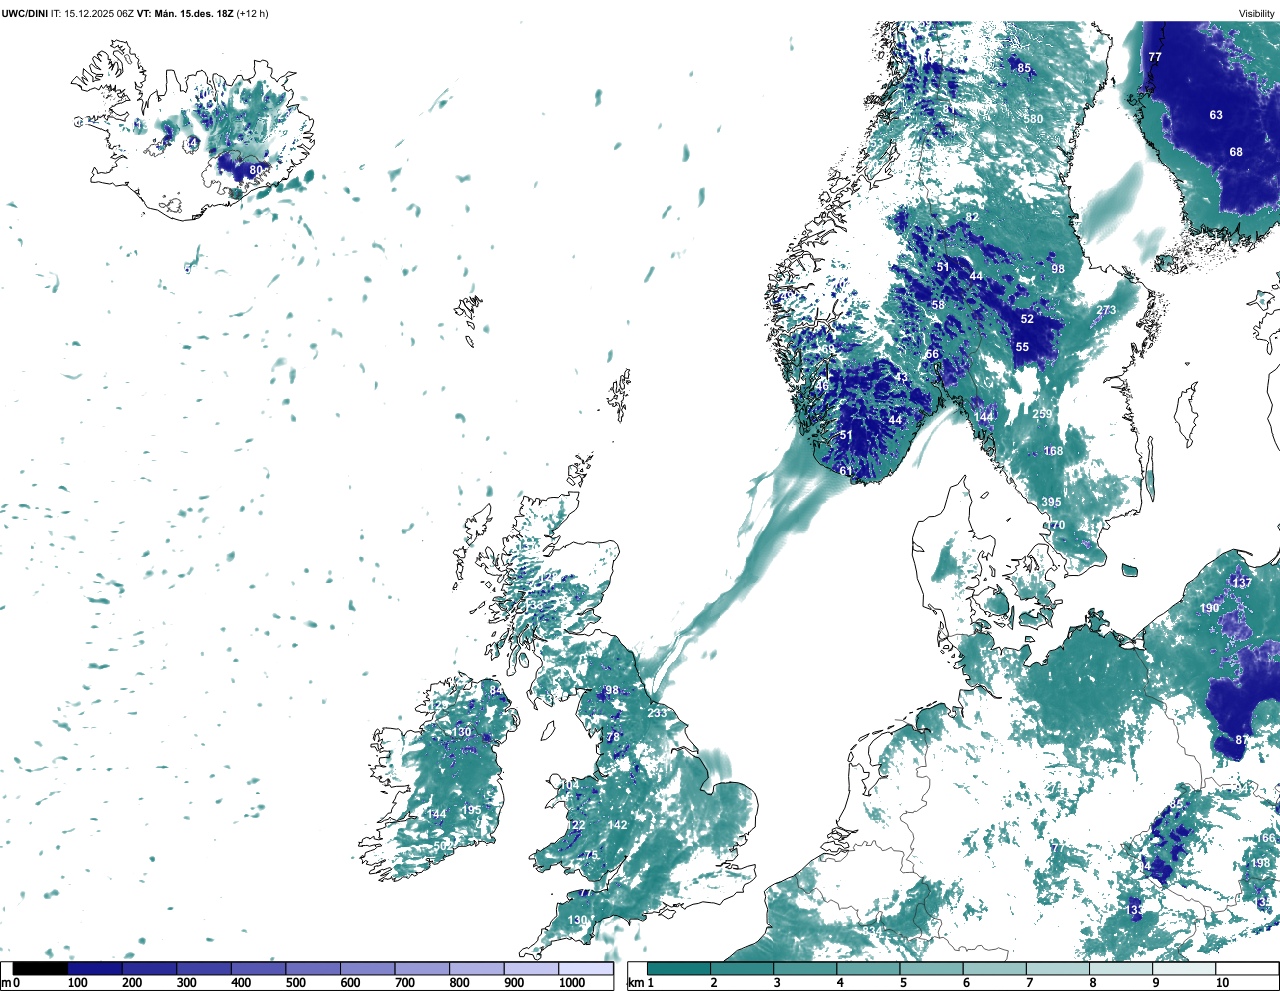Click the '15.12.2025 06Z' initial time text

(x=99, y=13)
